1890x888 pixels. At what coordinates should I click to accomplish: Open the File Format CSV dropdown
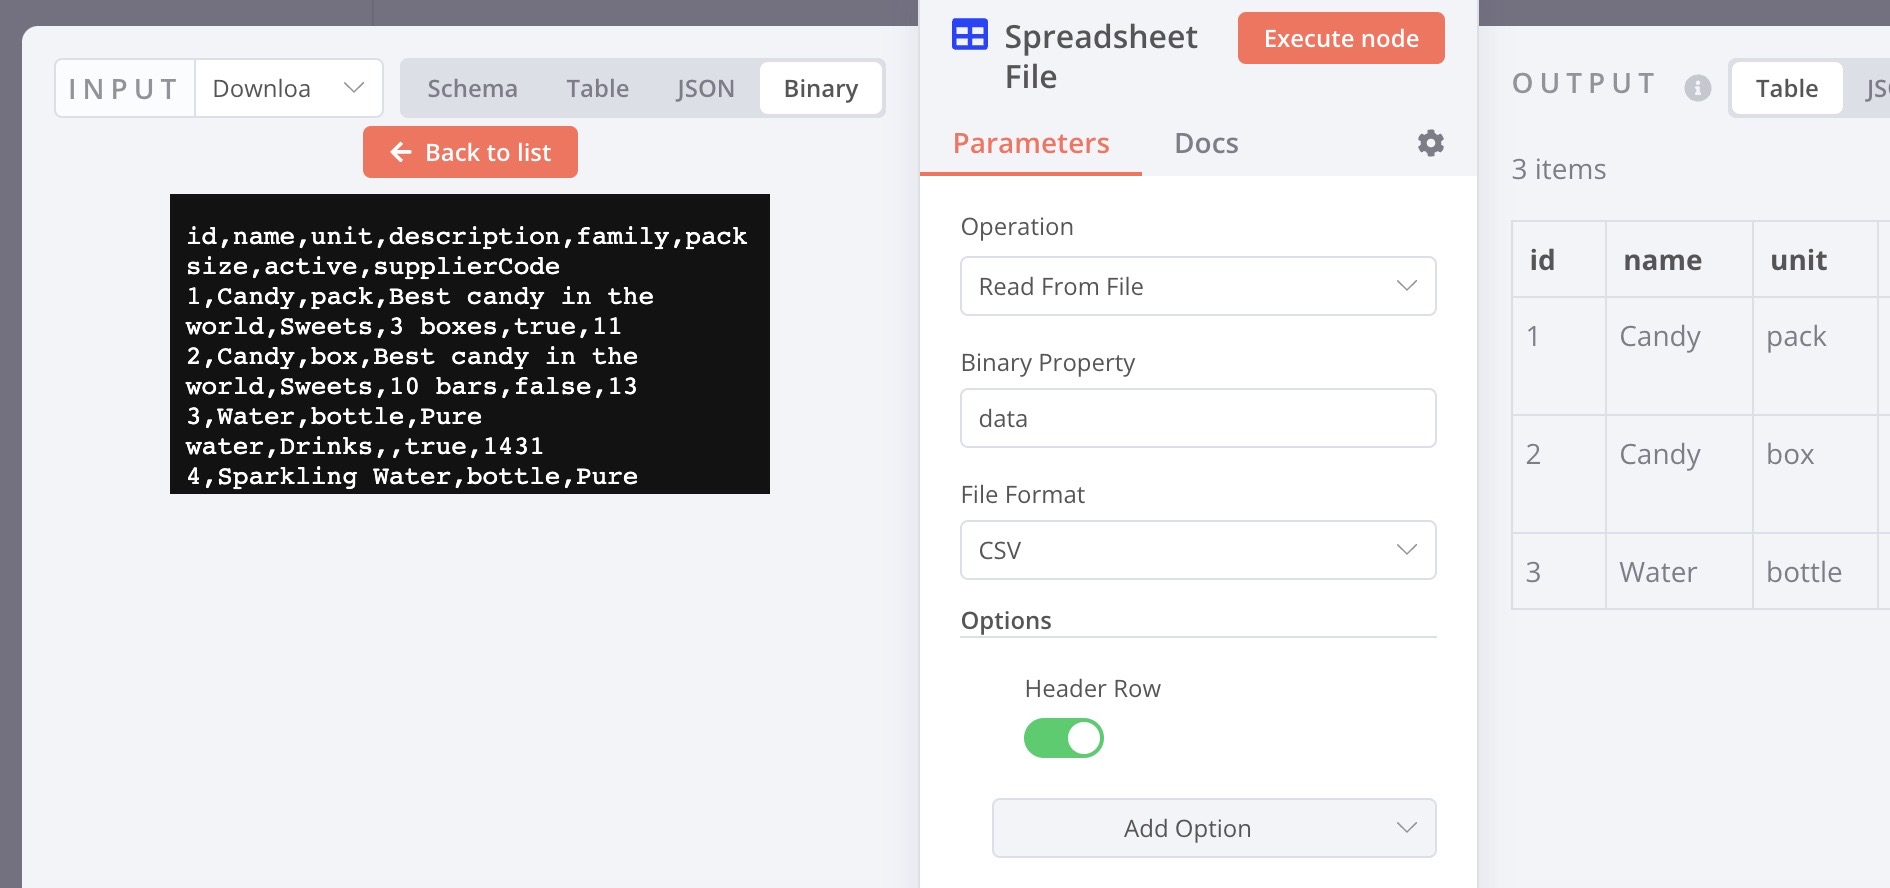click(x=1197, y=550)
